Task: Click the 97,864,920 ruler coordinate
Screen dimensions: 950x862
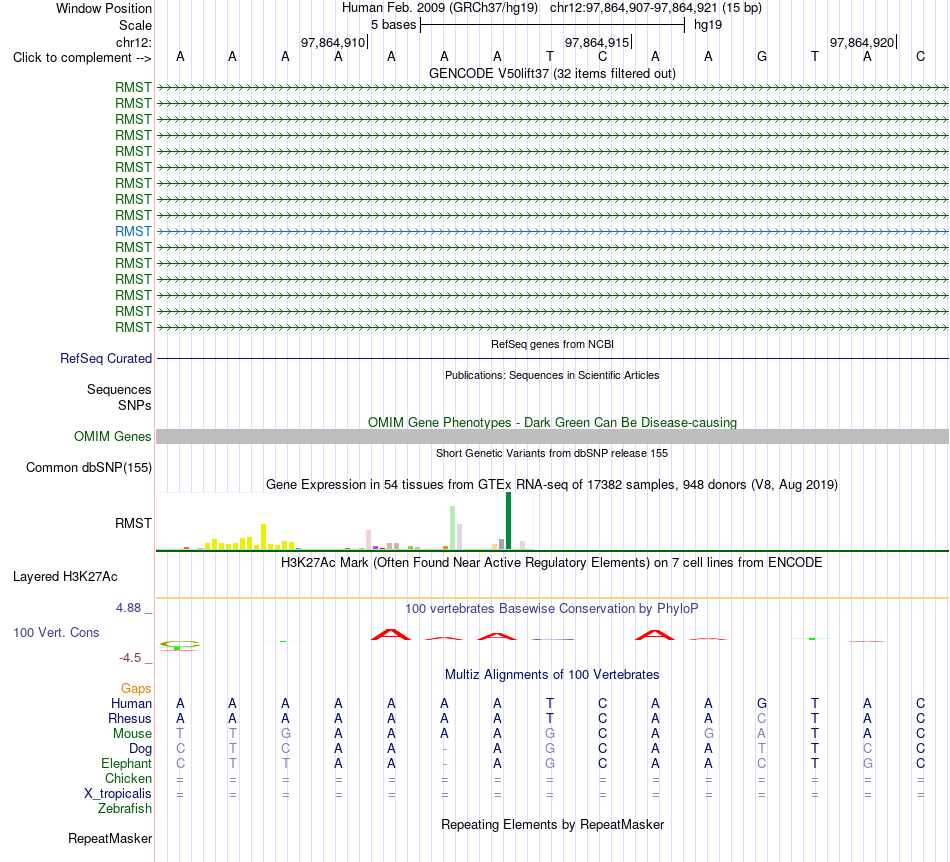Action: (x=862, y=42)
